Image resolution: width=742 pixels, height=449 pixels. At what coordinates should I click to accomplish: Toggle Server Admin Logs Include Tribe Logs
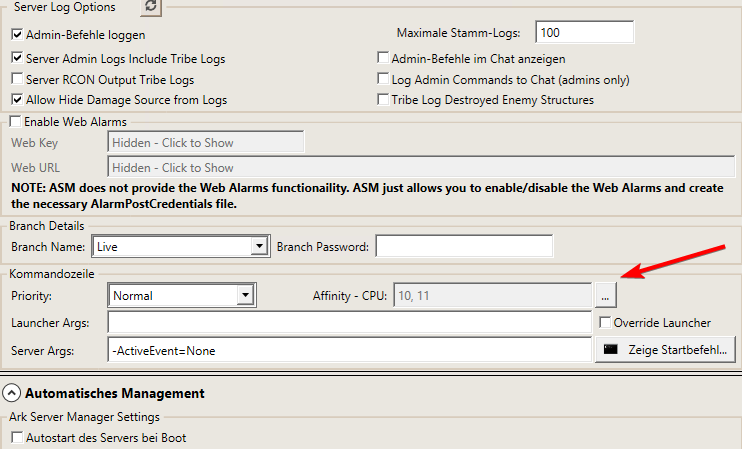[x=17, y=58]
